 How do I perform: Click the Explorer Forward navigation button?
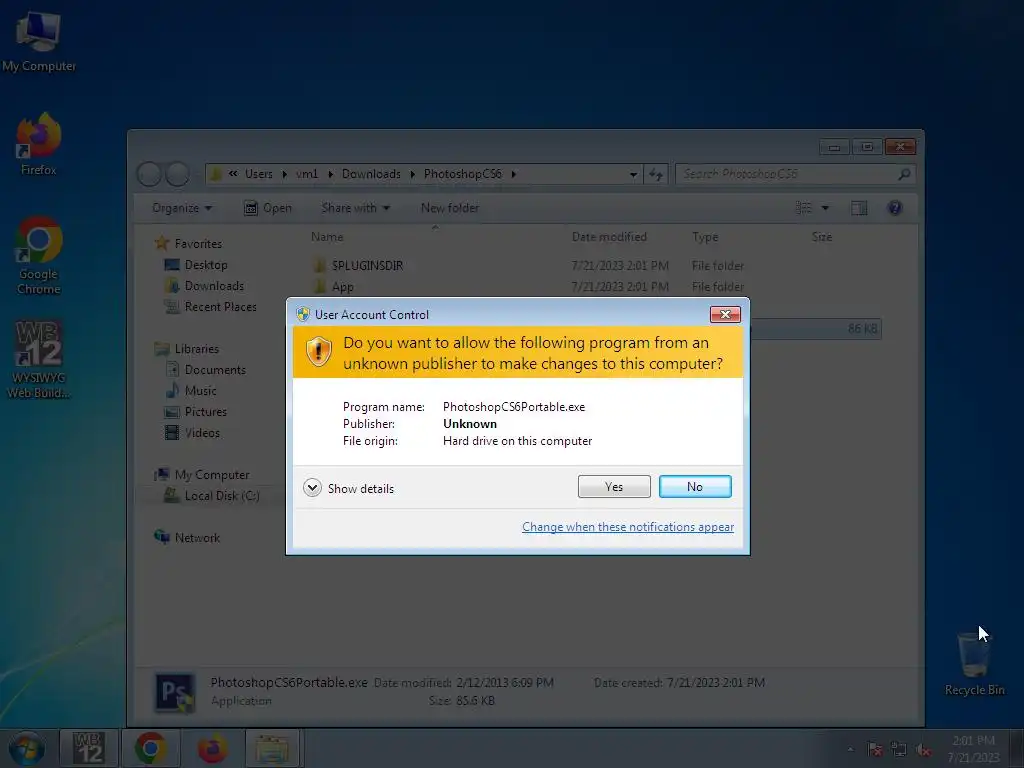pos(177,174)
